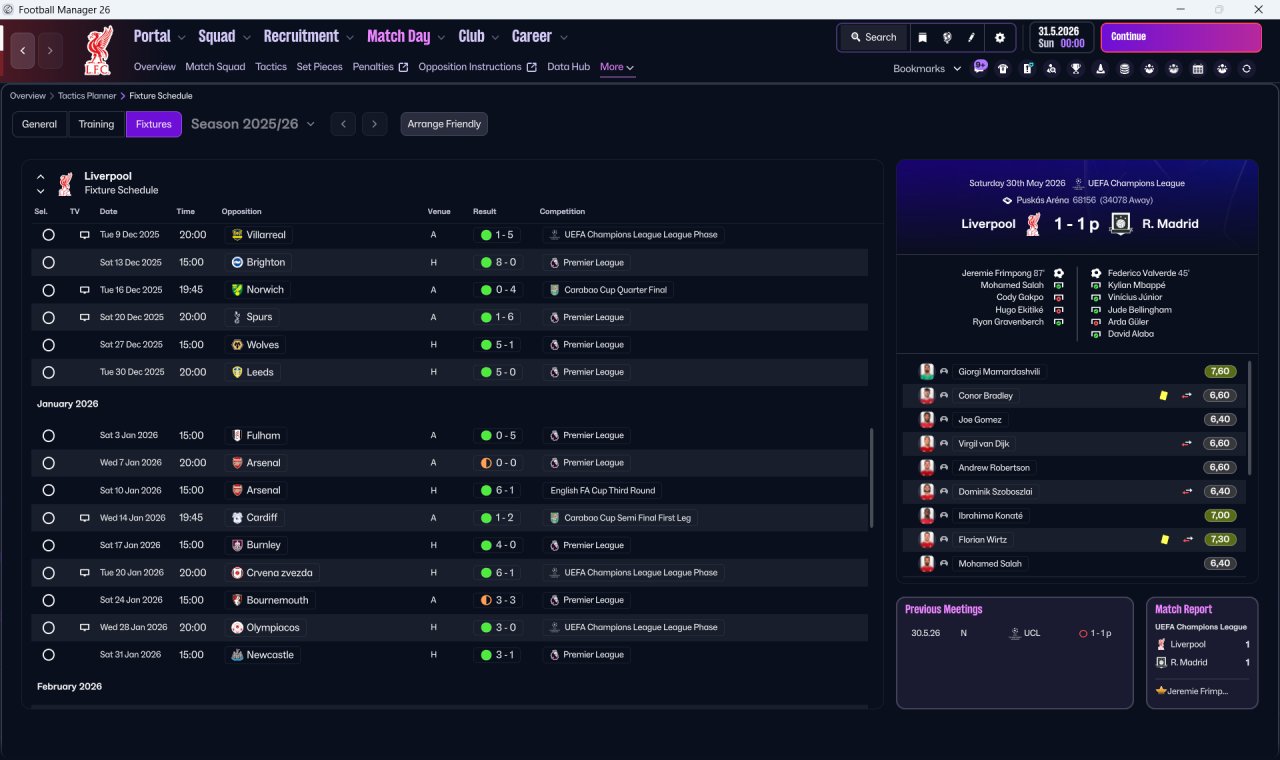The height and width of the screenshot is (760, 1280).
Task: Open the Season 2025/26 dropdown
Action: coord(253,124)
